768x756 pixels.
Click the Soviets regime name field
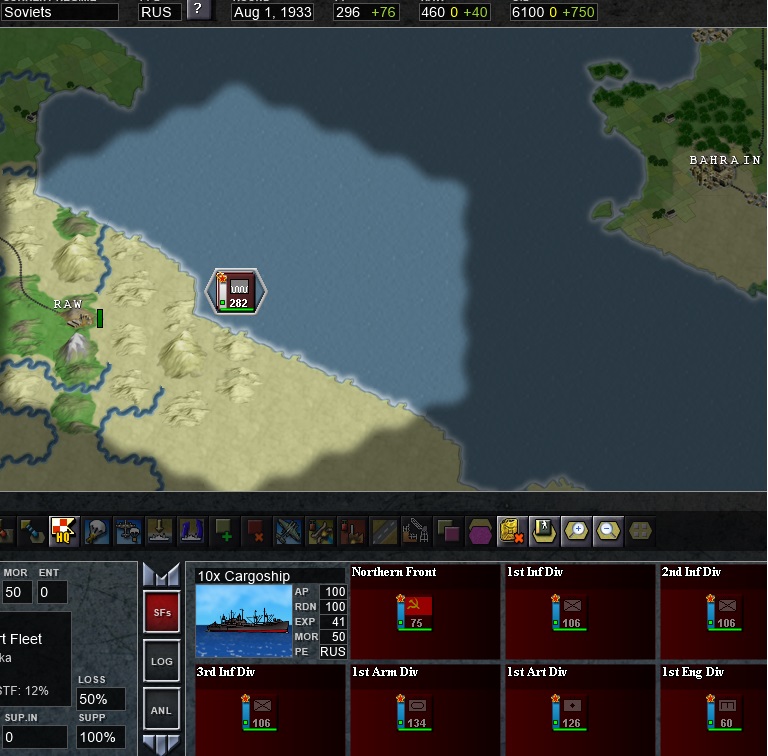pos(60,12)
